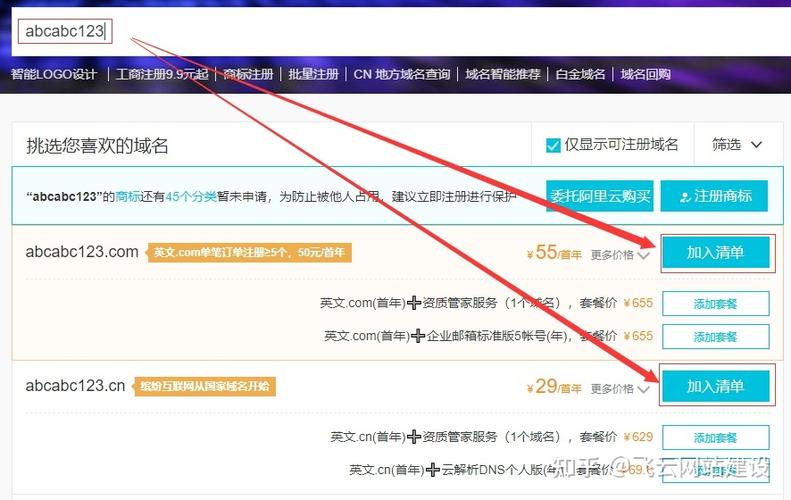Click the abcabc123.com domain name
Image resolution: width=791 pixels, height=500 pixels.
(82, 252)
